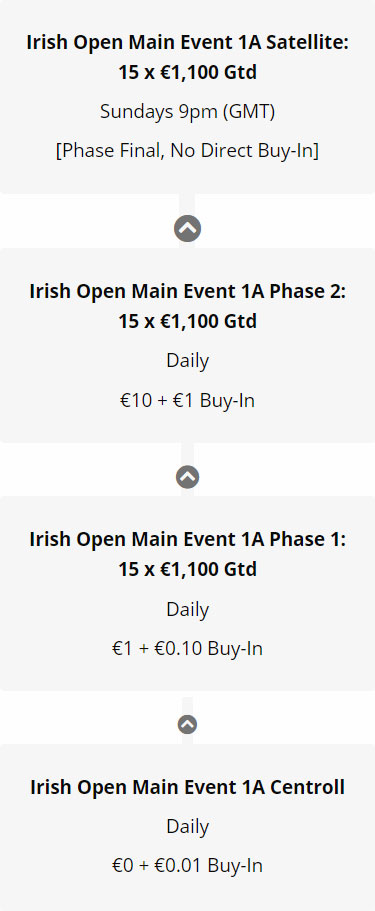Click the Daily label in the Phase 1 card
Viewport: 375px width, 911px height.
[187, 609]
